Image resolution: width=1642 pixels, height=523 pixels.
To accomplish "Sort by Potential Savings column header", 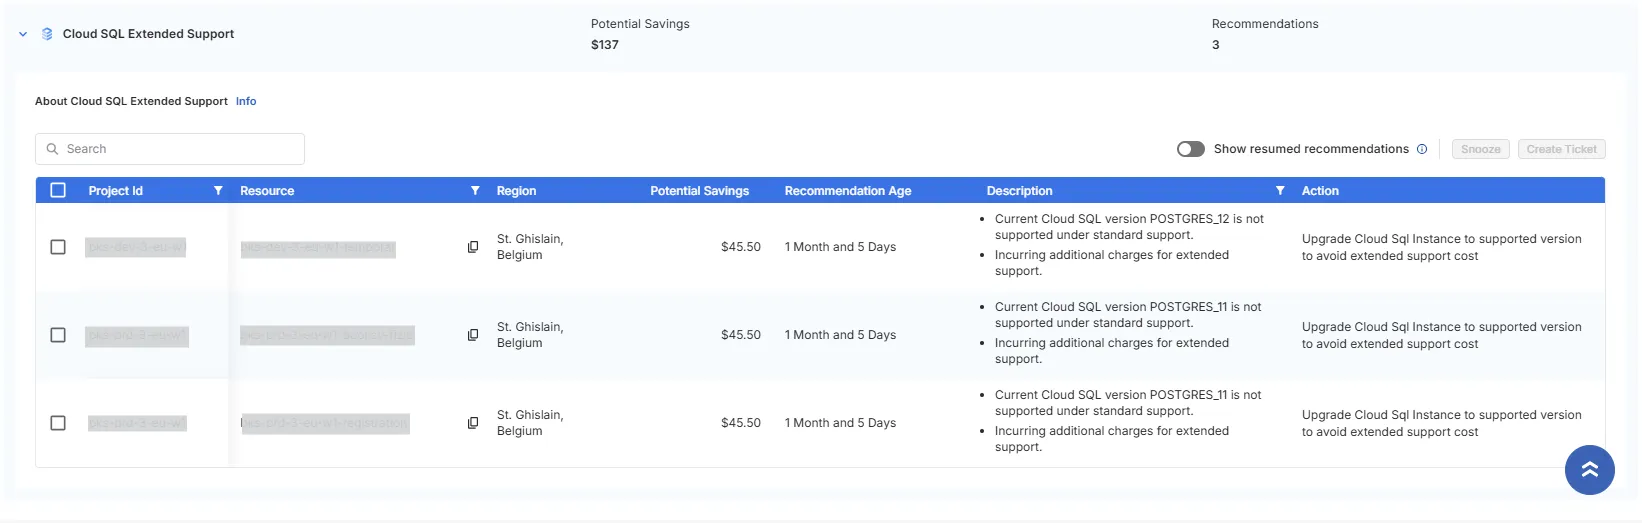I will (699, 191).
